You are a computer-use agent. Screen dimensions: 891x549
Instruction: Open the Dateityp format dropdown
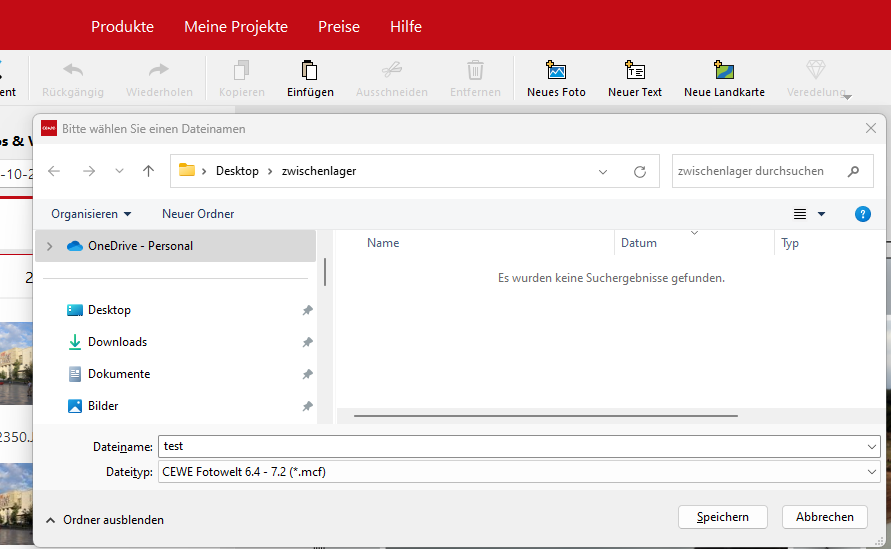point(874,472)
